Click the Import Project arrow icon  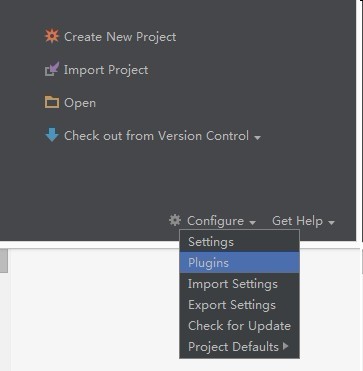click(x=52, y=69)
